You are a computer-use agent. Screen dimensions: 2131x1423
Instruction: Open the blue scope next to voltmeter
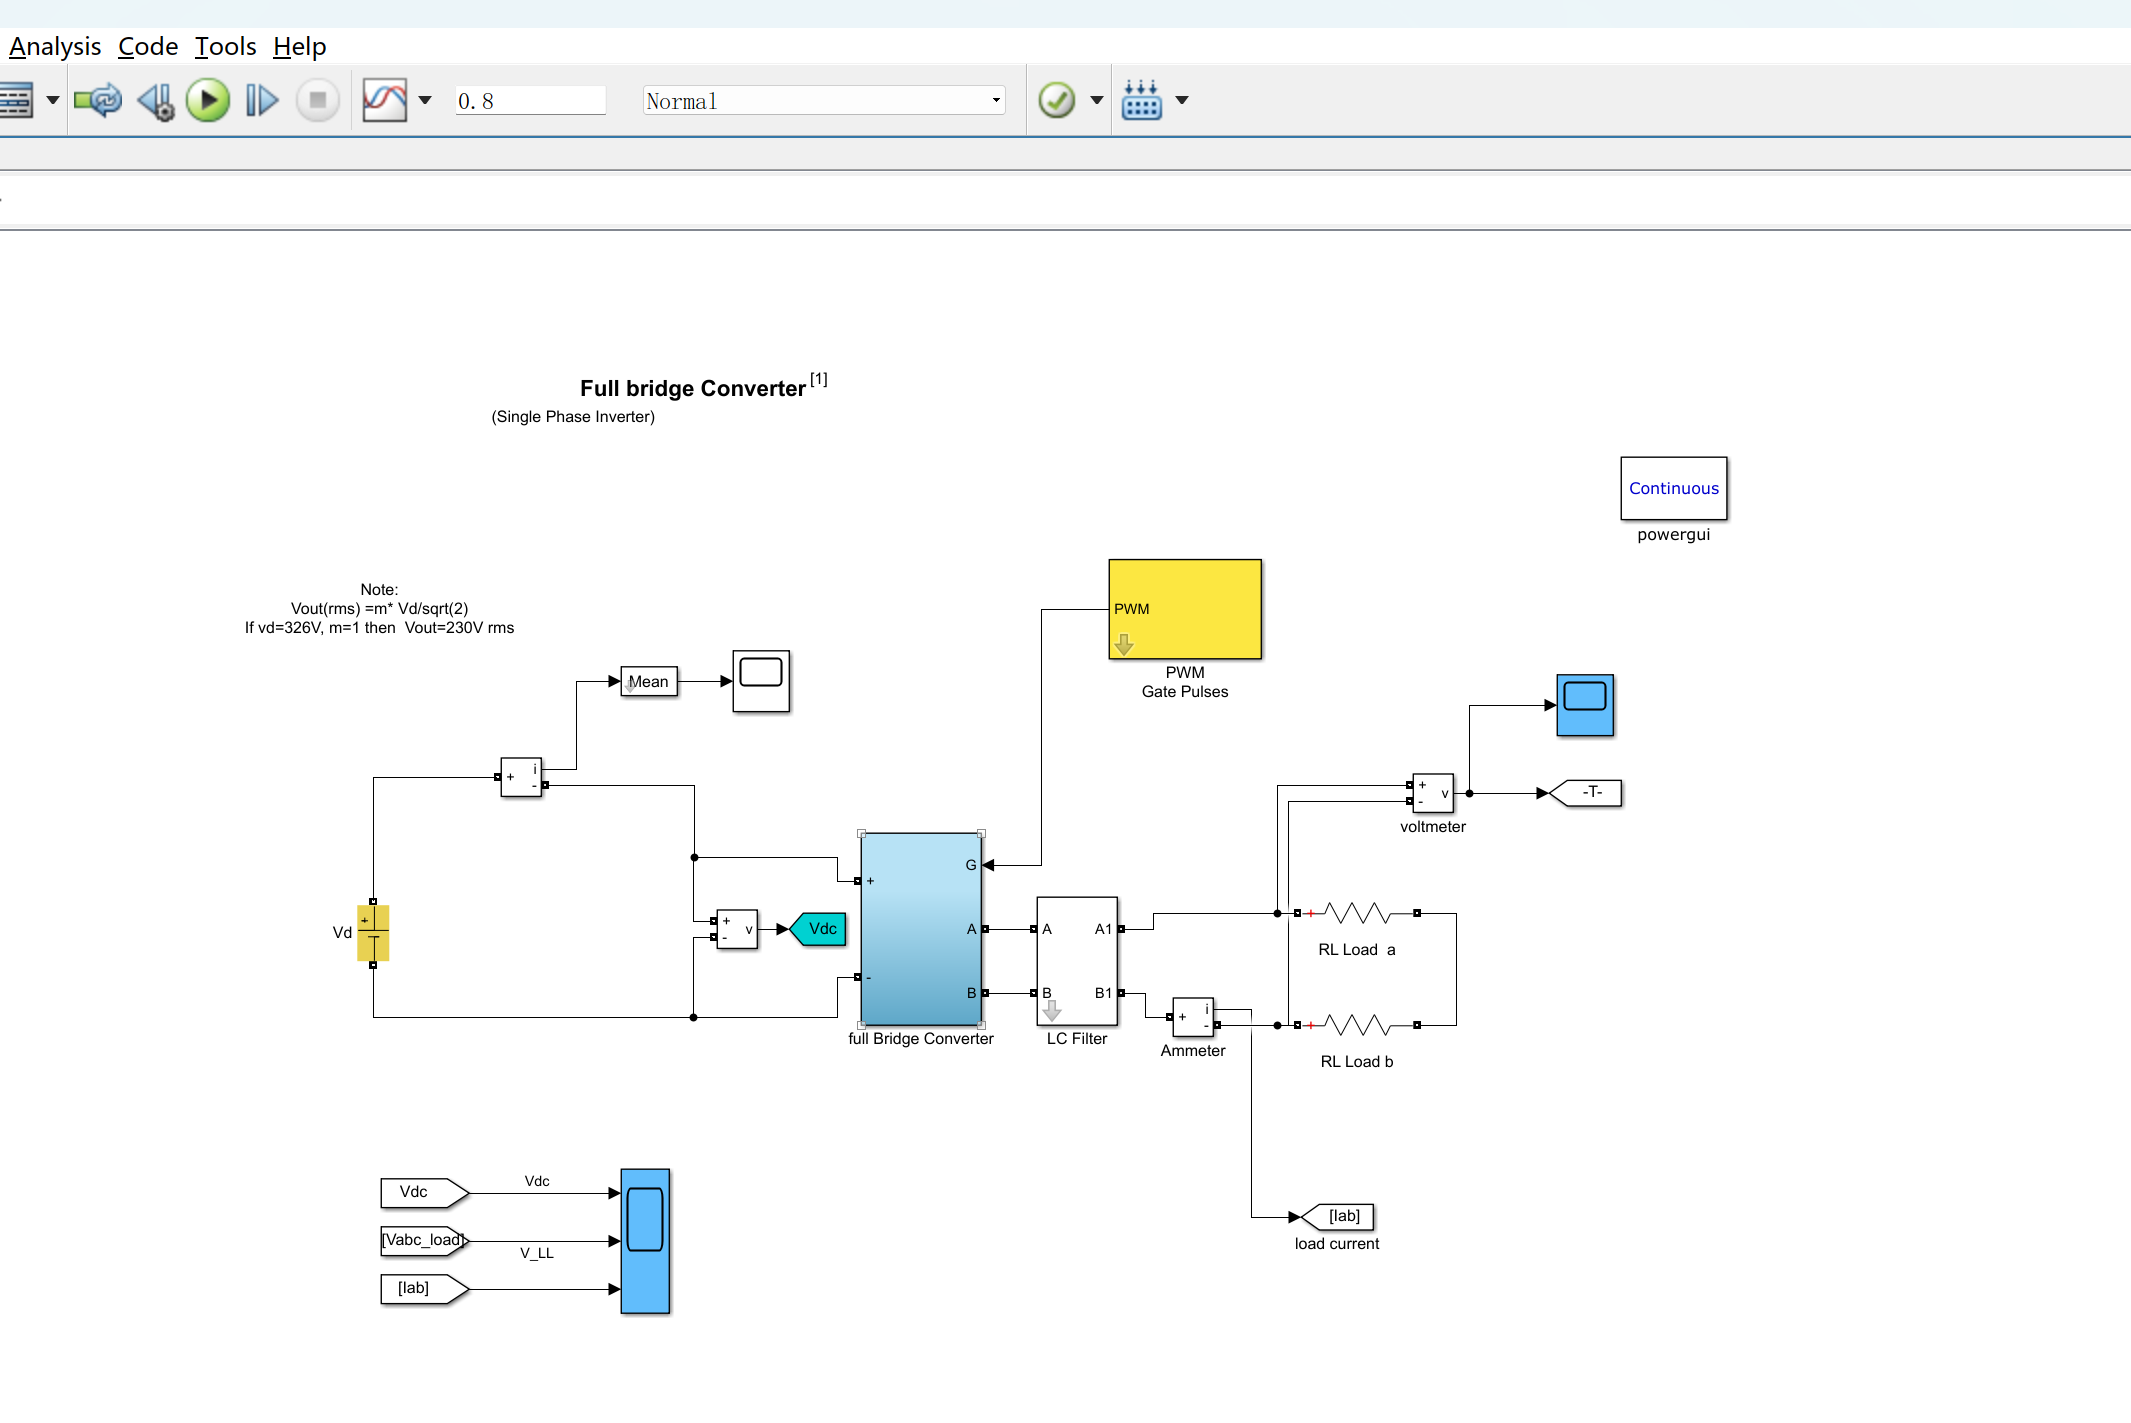click(x=1584, y=705)
